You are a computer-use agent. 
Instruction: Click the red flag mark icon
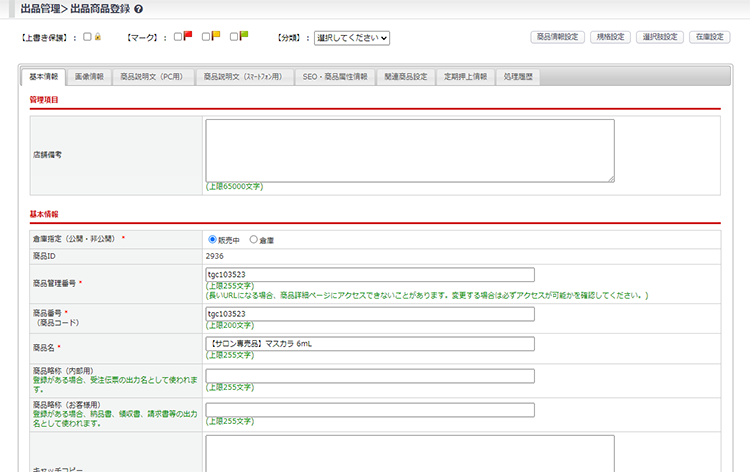187,37
